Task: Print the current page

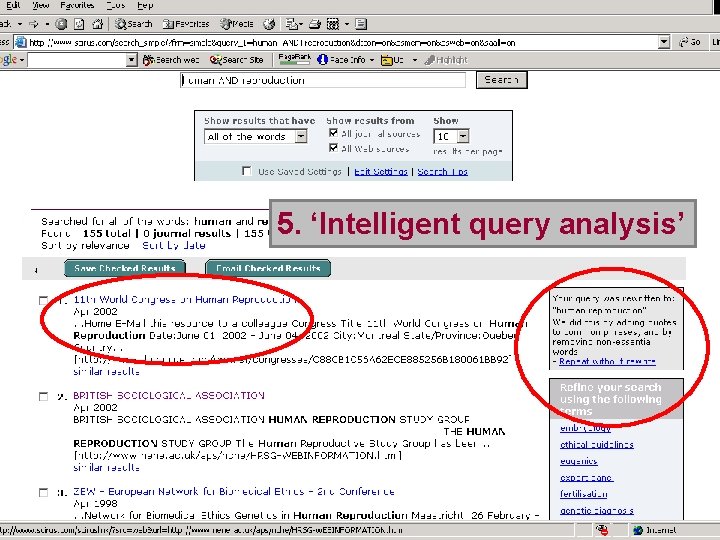Action: click(x=315, y=23)
